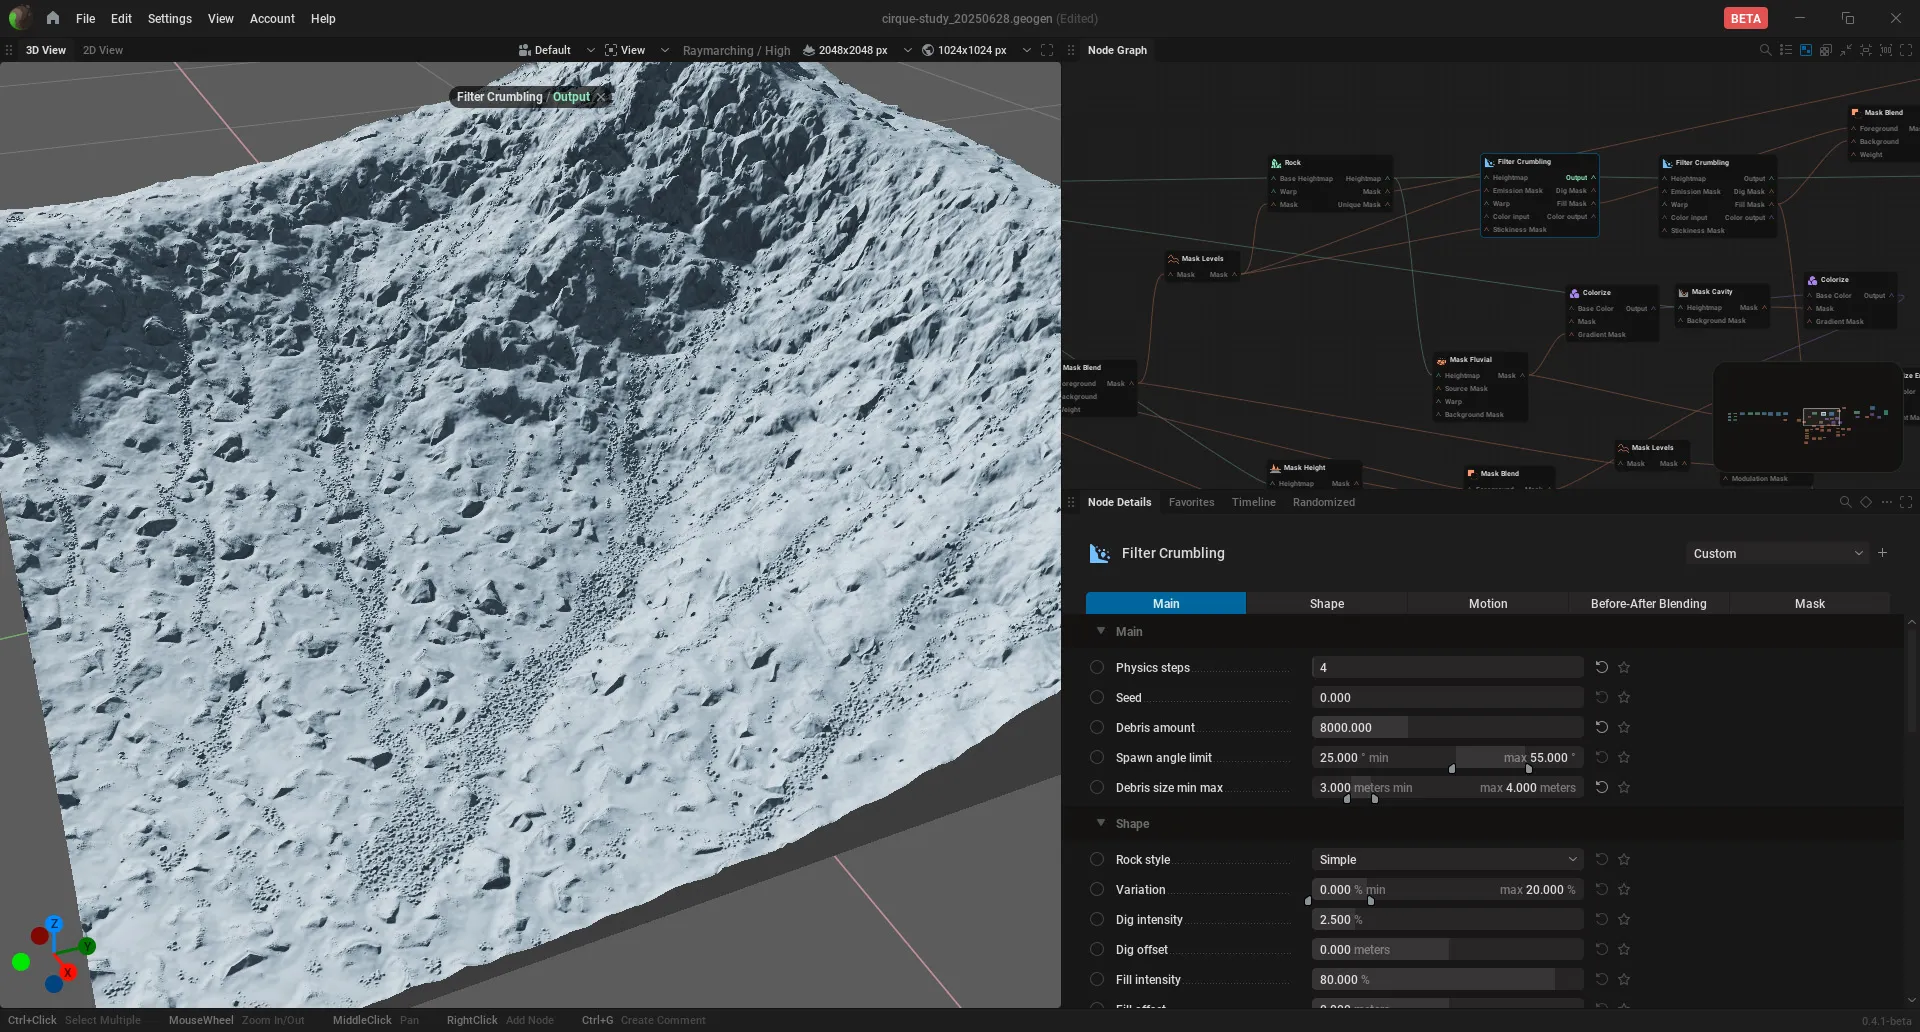Reset the Physics steps value
Viewport: 1920px width, 1032px height.
pos(1601,667)
